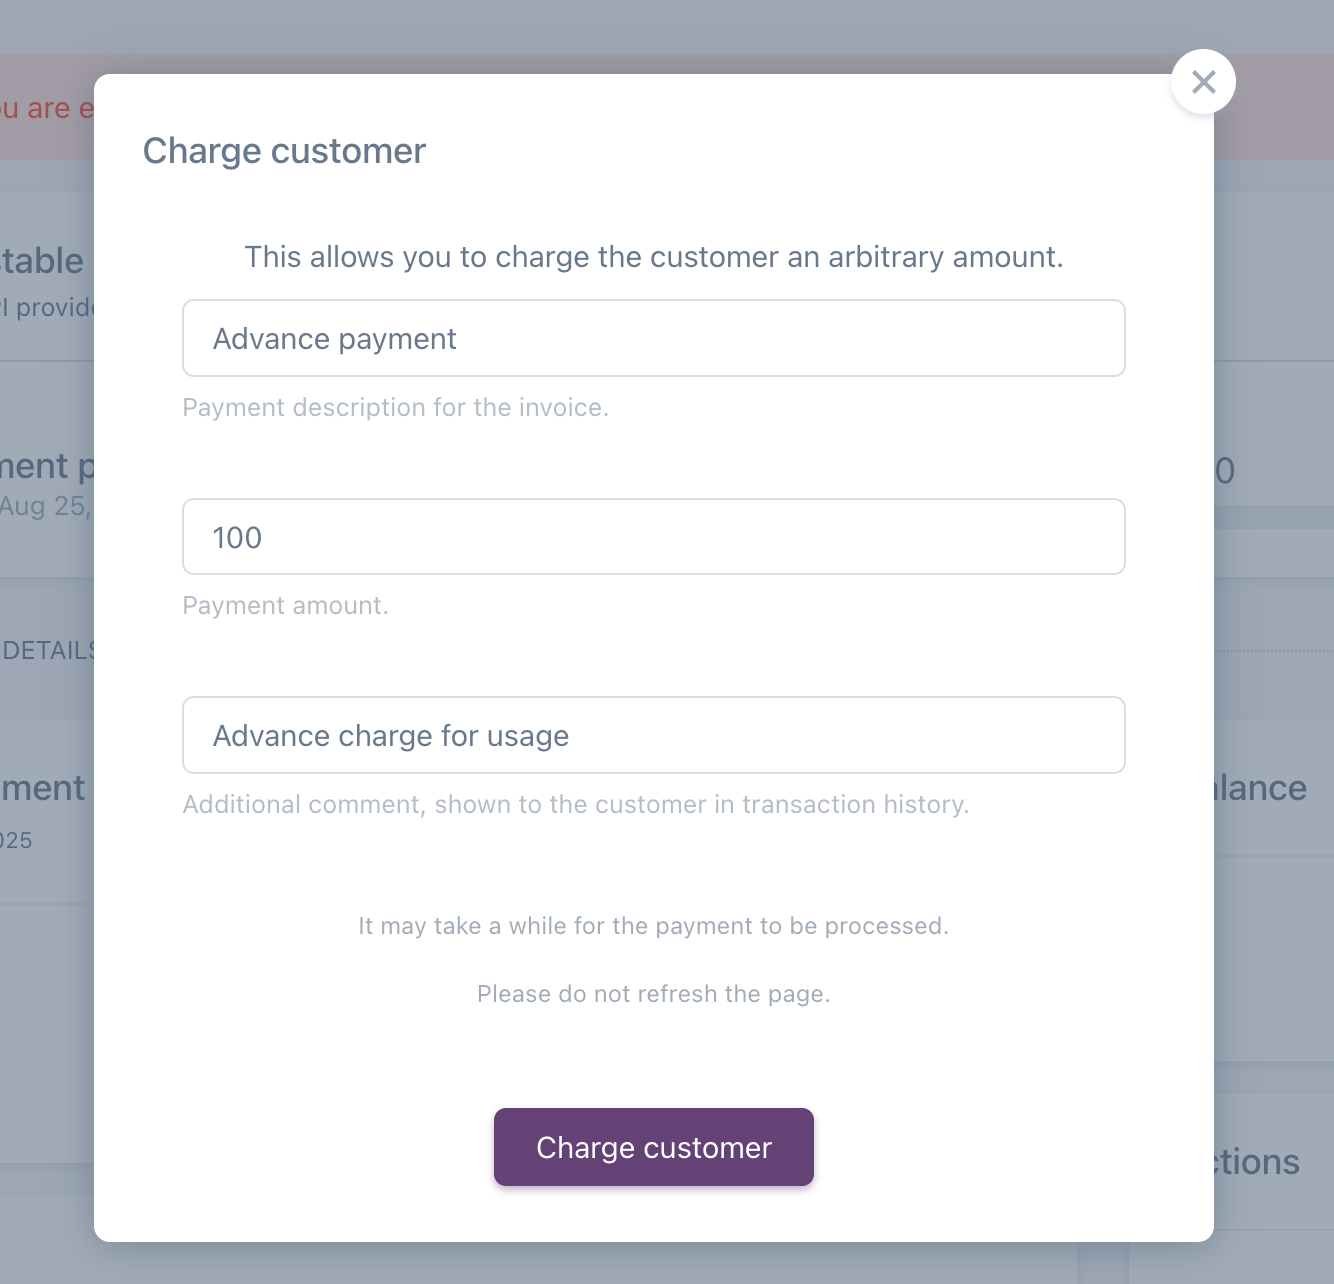Image resolution: width=1334 pixels, height=1284 pixels.
Task: Click the 'Please do not refresh the page' text
Action: click(x=653, y=994)
